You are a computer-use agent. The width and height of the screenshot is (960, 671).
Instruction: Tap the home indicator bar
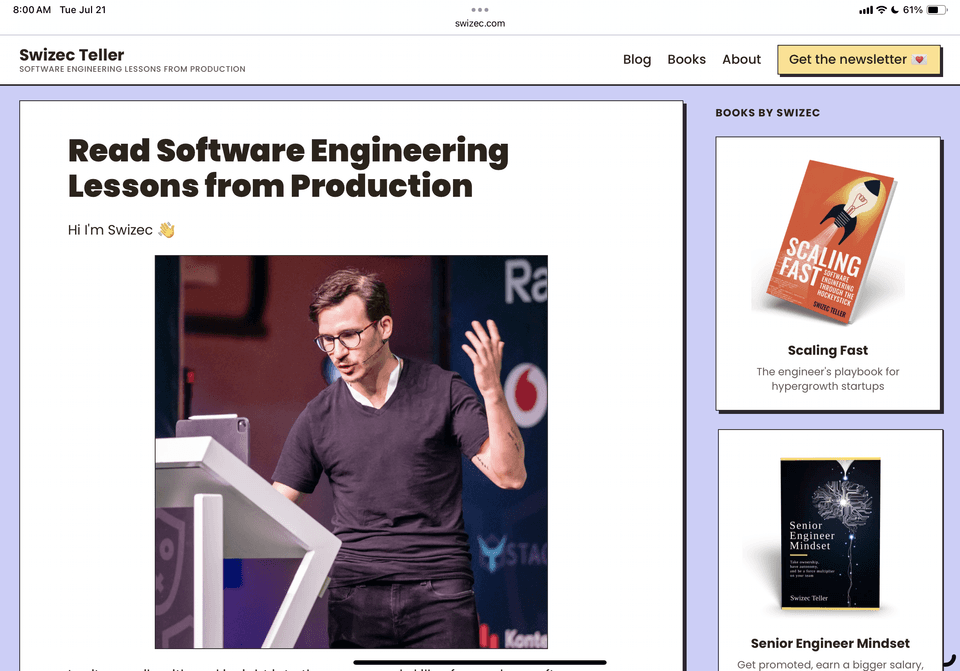(480, 662)
